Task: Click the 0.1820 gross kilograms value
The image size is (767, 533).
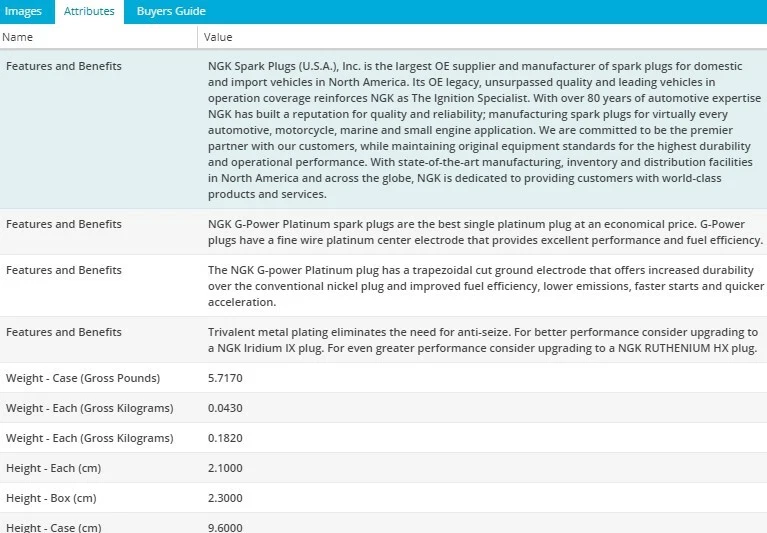Action: coord(225,438)
